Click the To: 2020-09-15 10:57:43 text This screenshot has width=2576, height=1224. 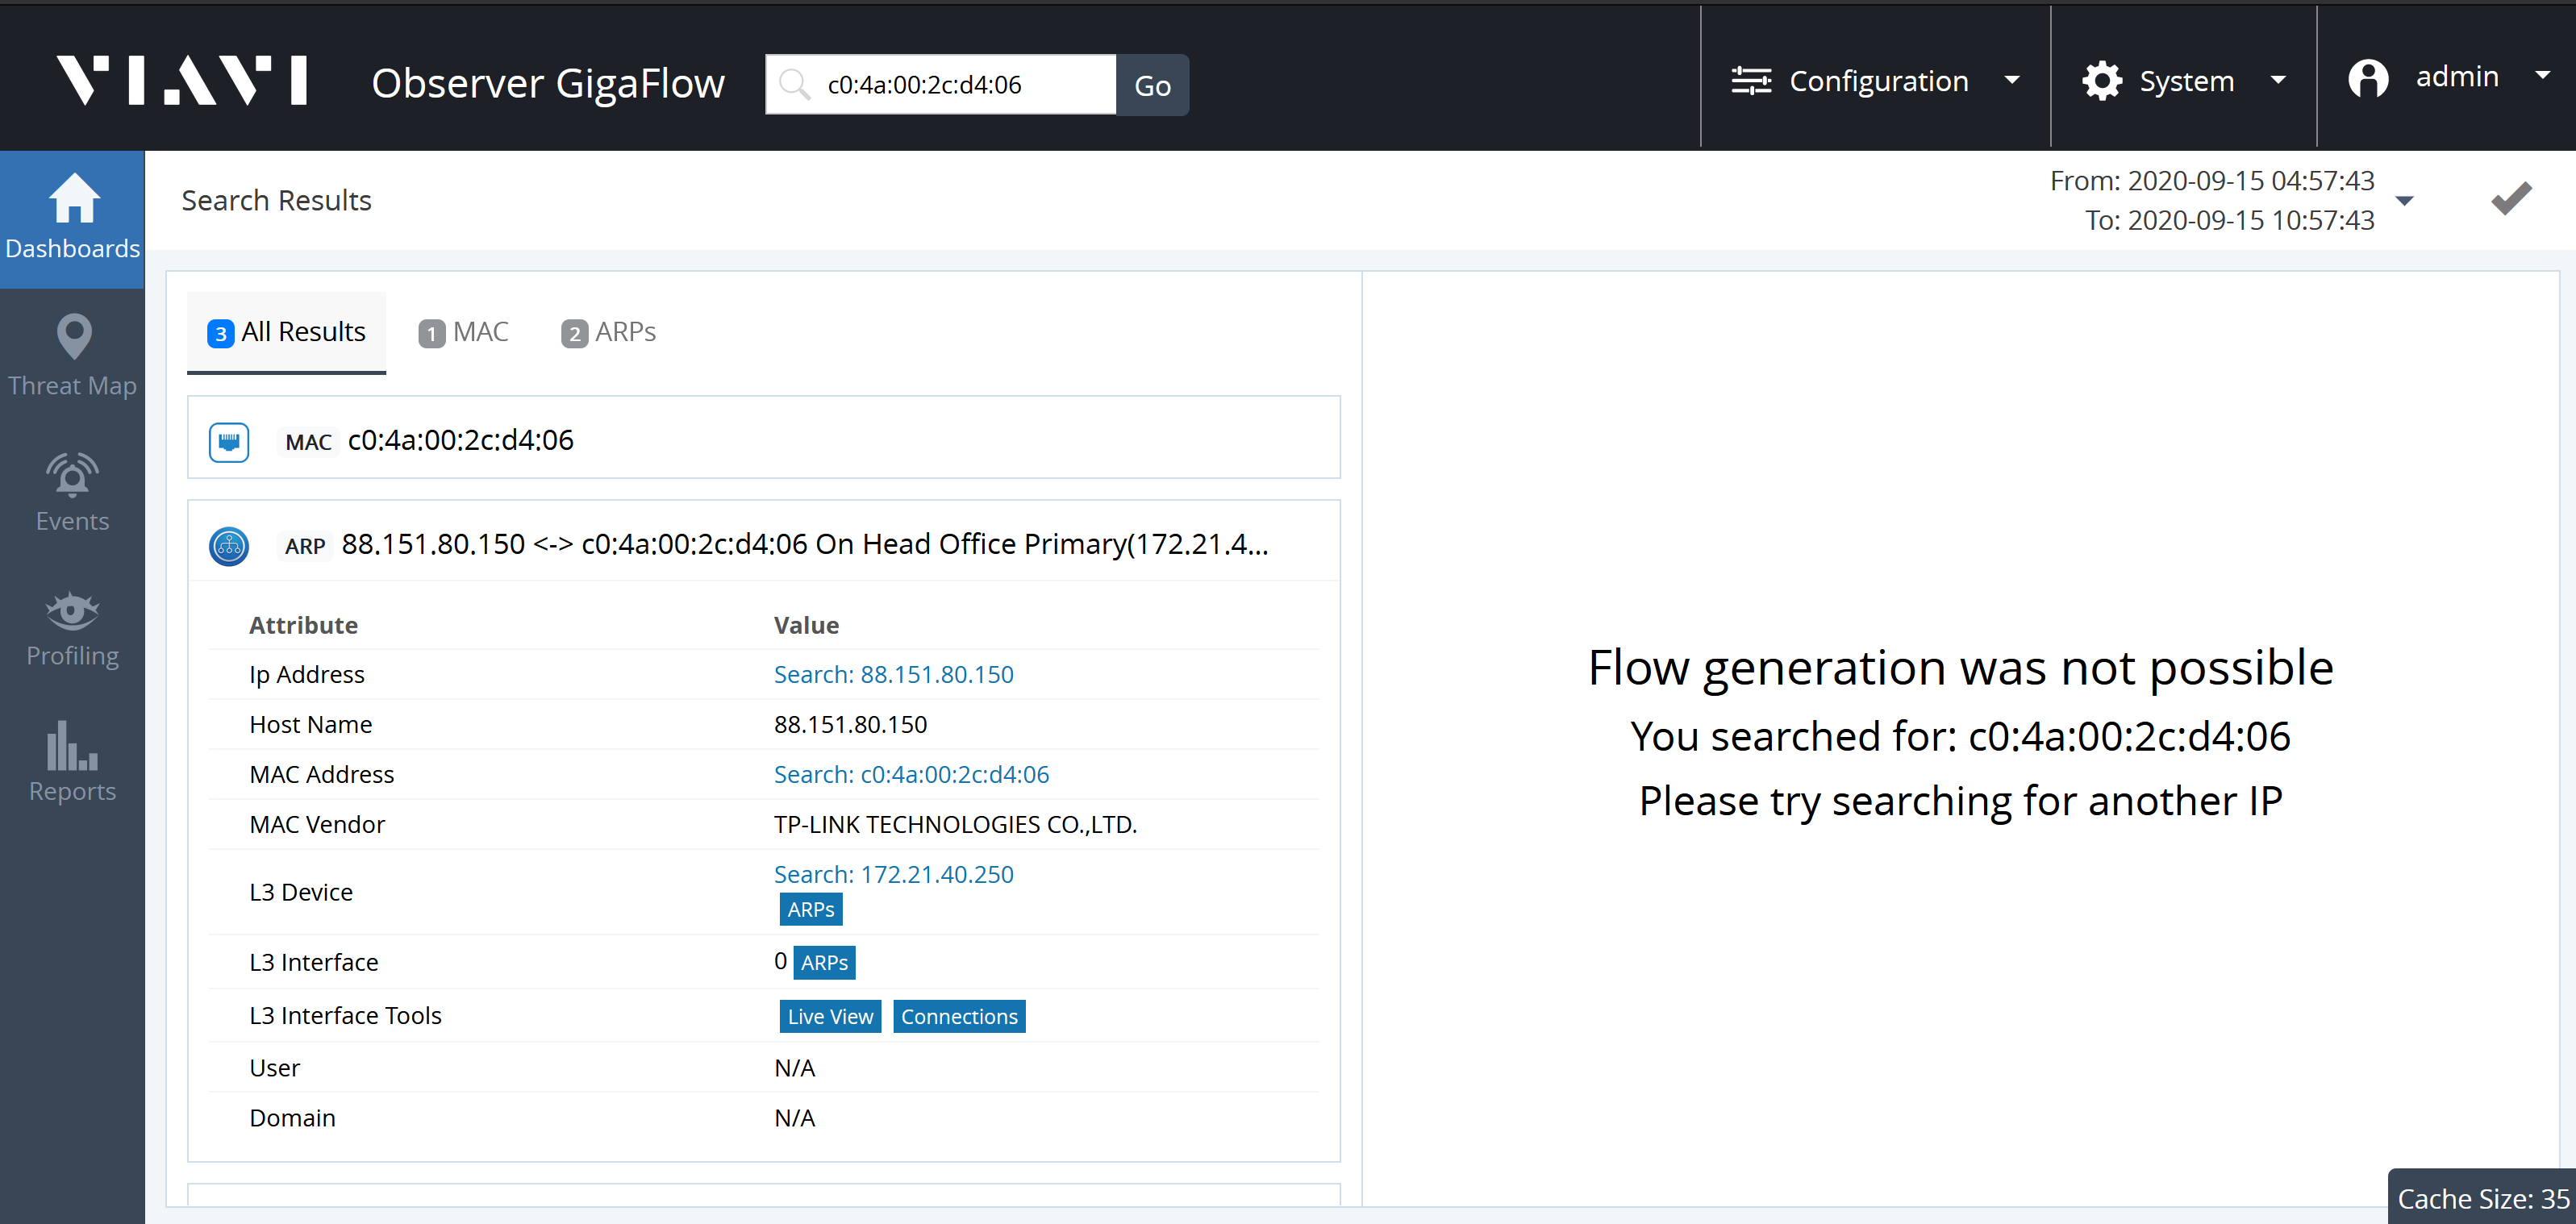(x=2229, y=220)
